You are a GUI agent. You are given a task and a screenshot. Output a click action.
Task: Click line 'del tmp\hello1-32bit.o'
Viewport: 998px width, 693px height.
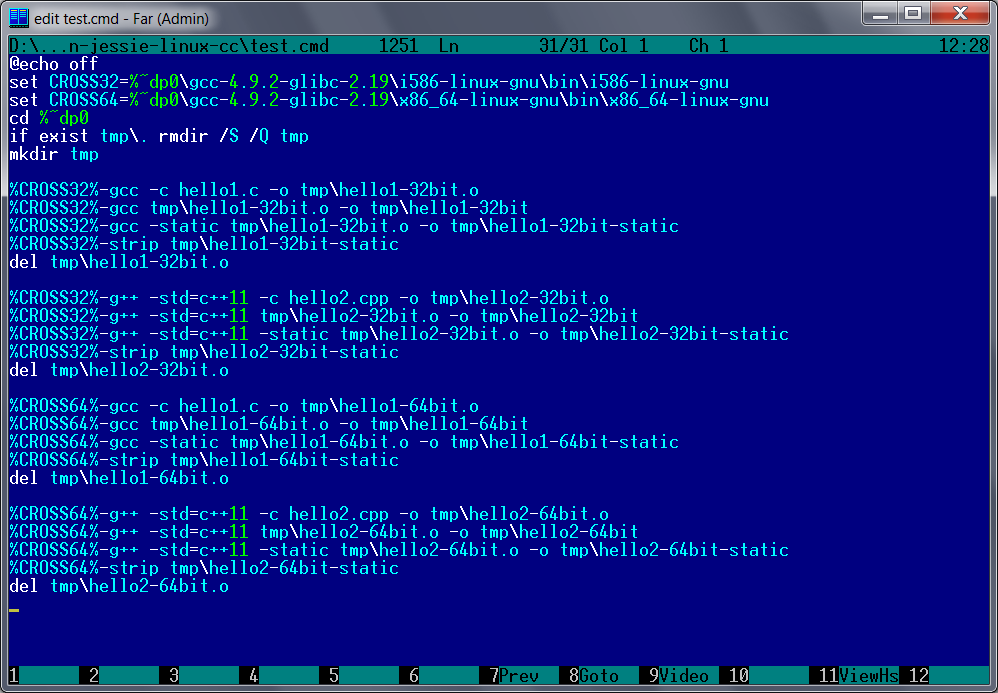[x=119, y=262]
